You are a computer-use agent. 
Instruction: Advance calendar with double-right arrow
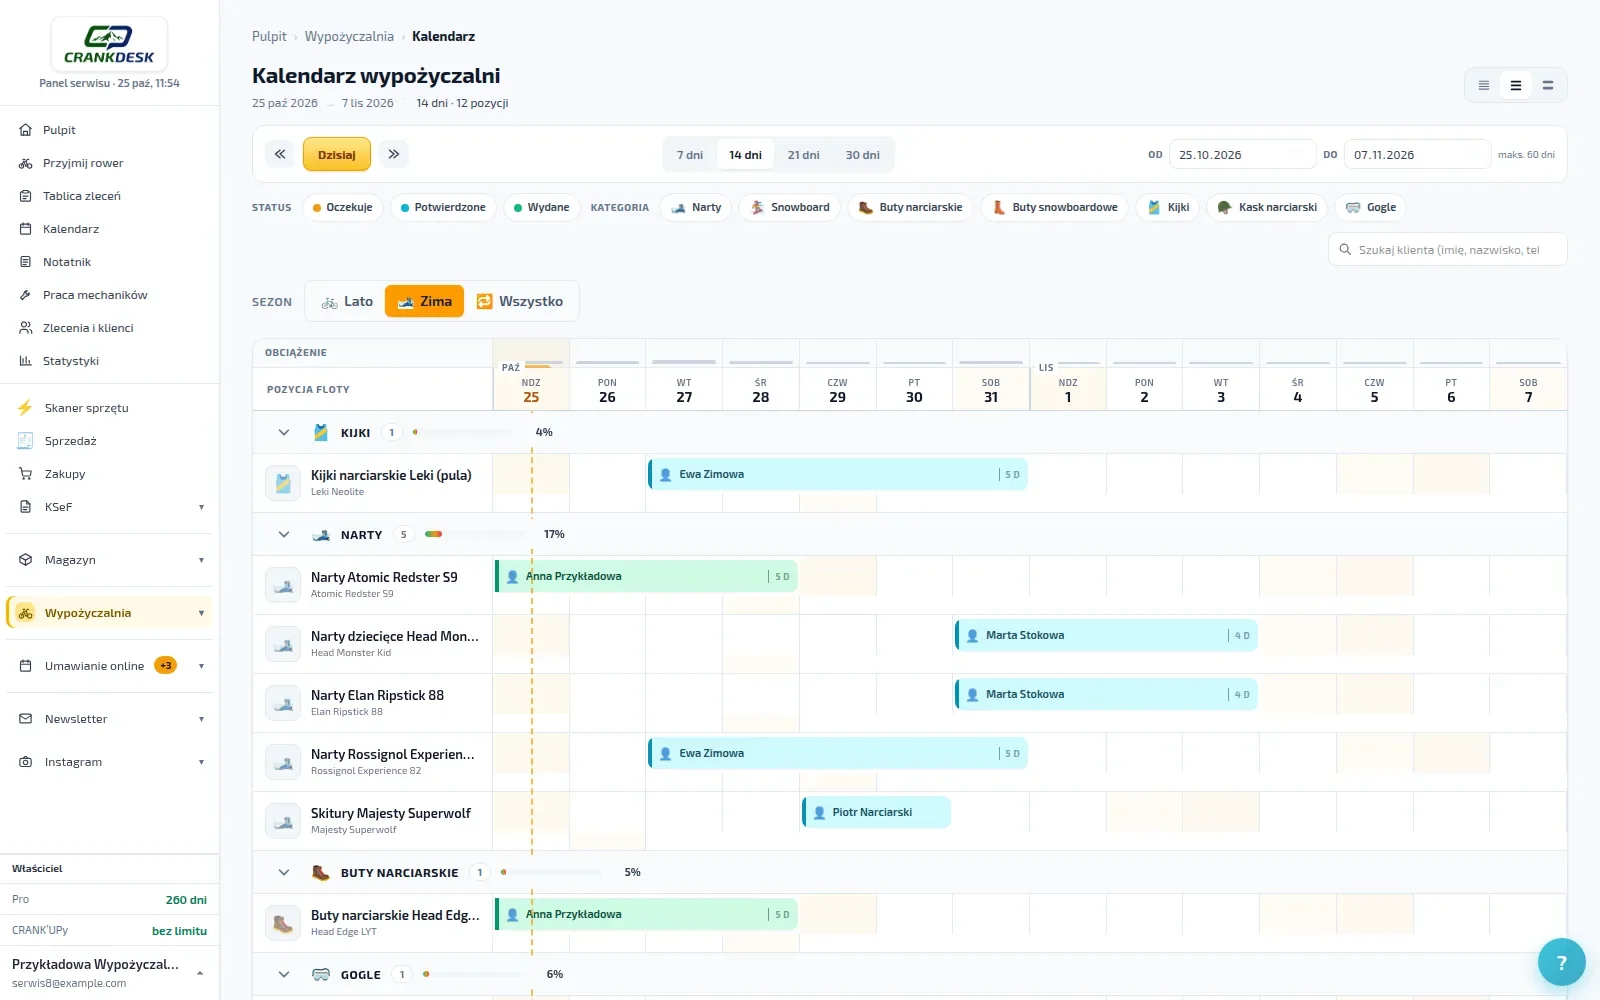pyautogui.click(x=394, y=154)
